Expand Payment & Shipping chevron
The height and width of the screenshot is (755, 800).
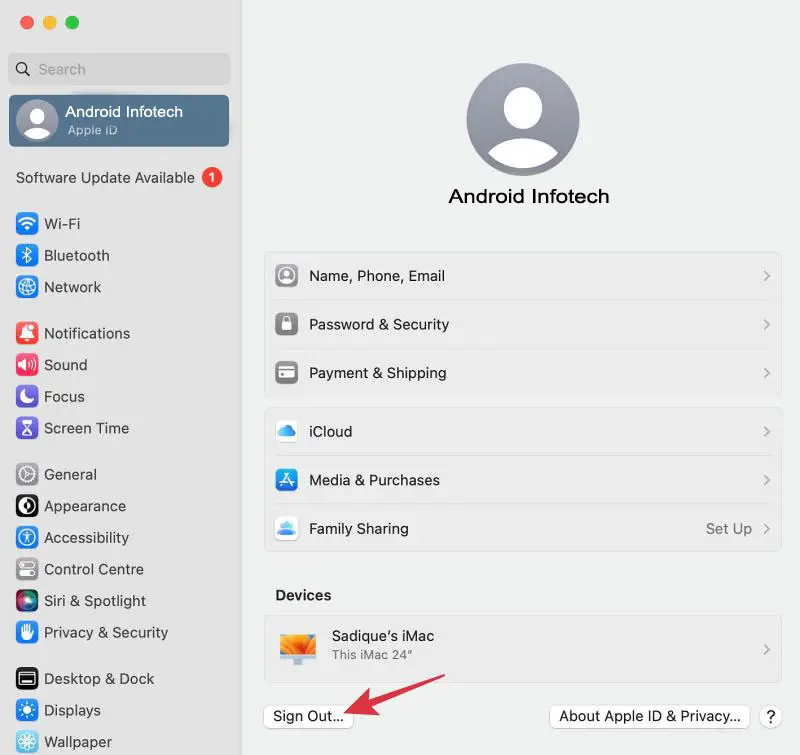coord(766,373)
